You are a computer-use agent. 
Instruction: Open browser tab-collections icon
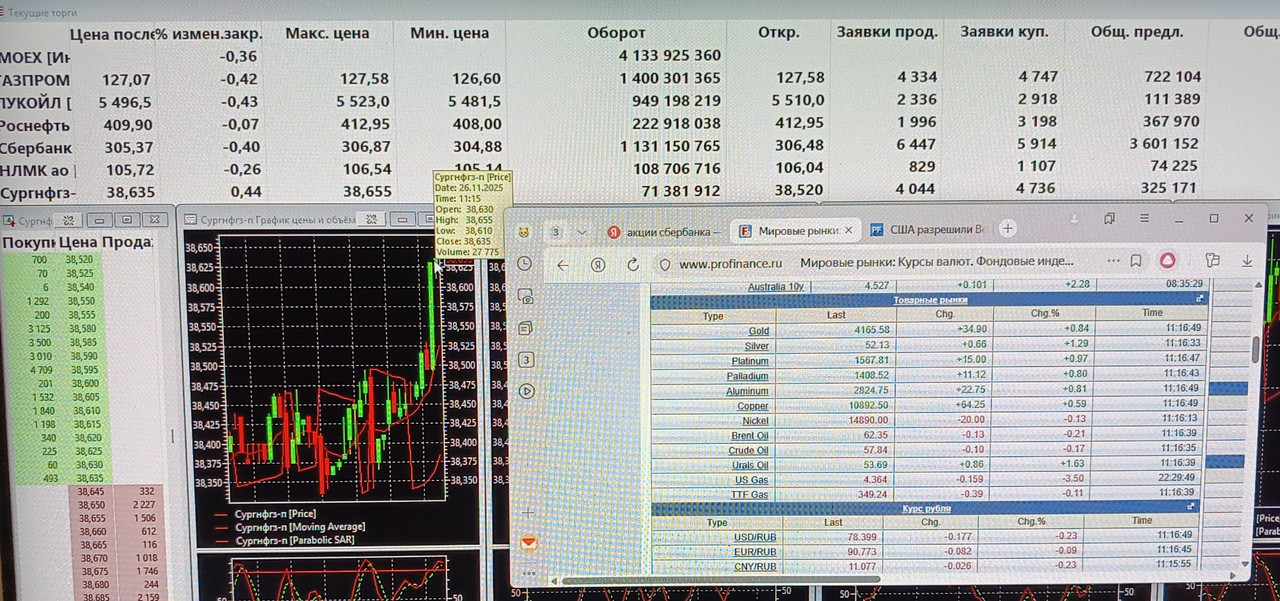tap(1109, 218)
